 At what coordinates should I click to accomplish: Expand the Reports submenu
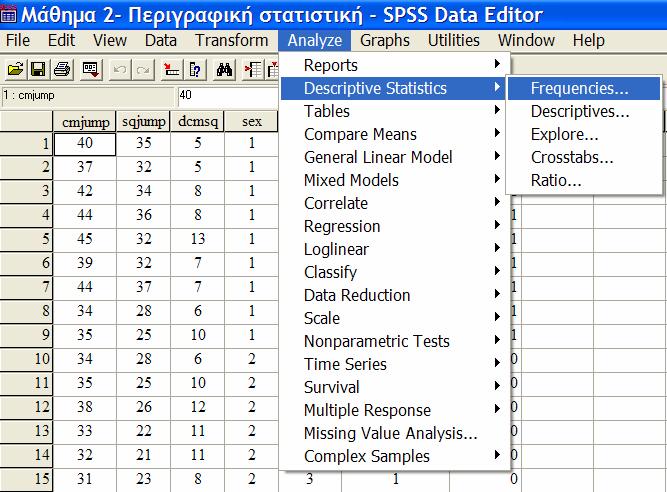coord(394,65)
